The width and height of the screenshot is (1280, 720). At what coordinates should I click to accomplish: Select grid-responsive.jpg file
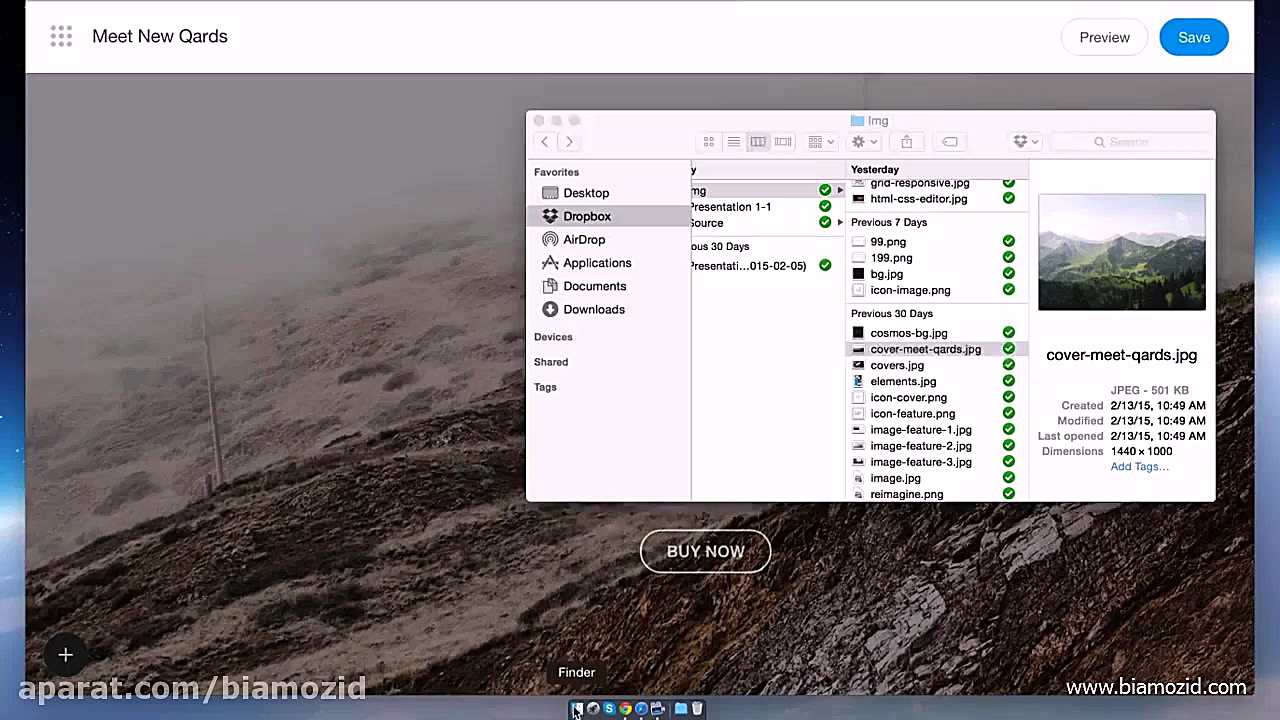click(x=920, y=183)
